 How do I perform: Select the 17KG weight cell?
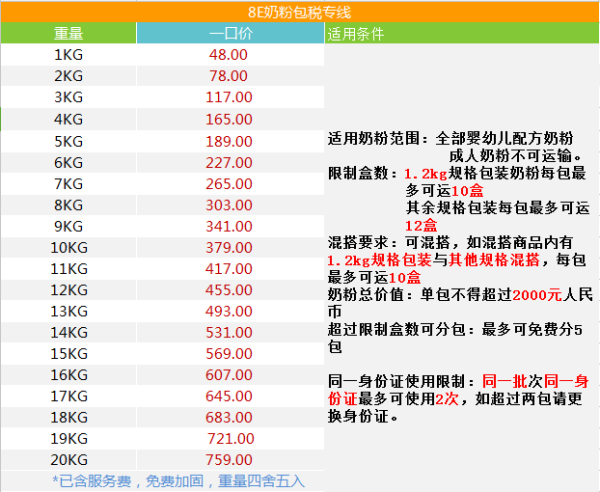click(68, 396)
